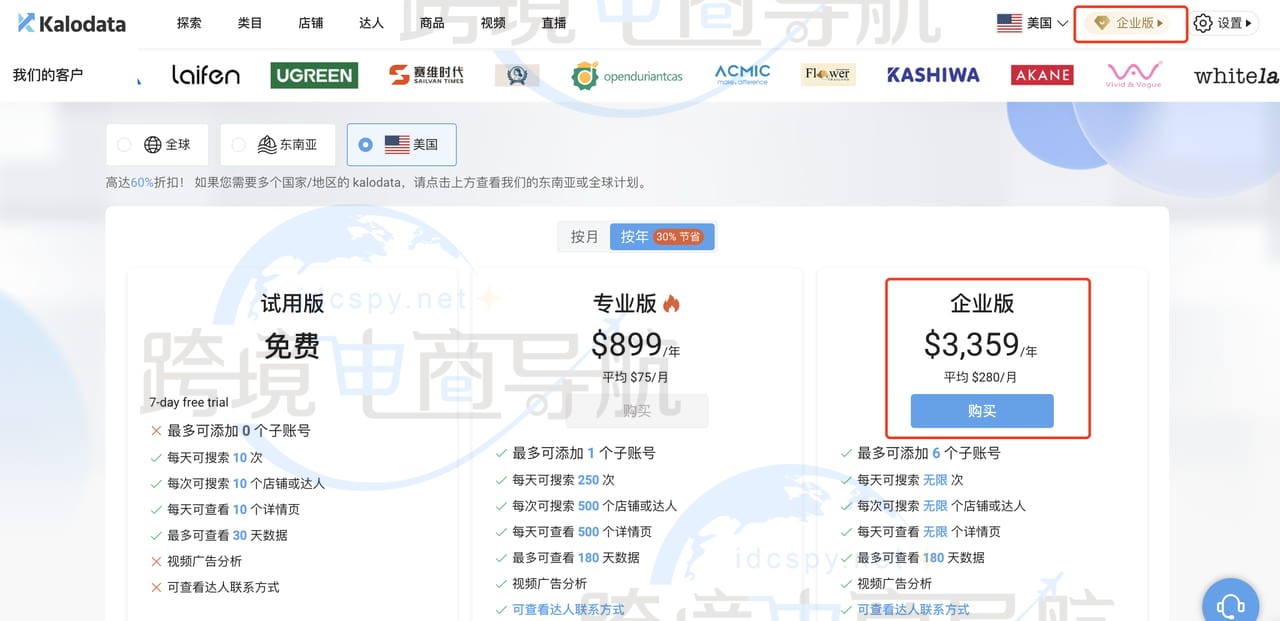Click the AKANE red logo
The height and width of the screenshot is (621, 1280).
pyautogui.click(x=1042, y=75)
